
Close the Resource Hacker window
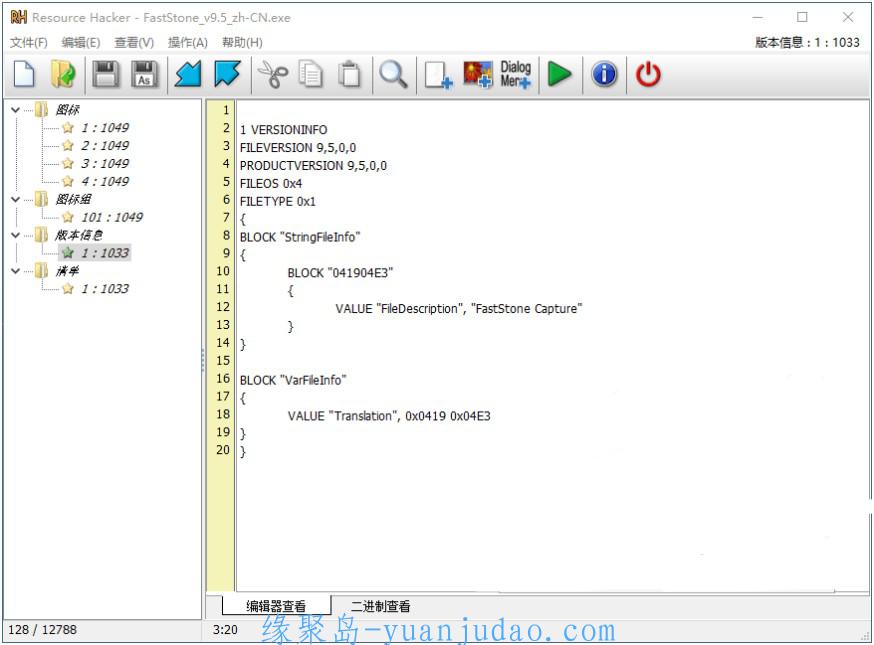[848, 17]
